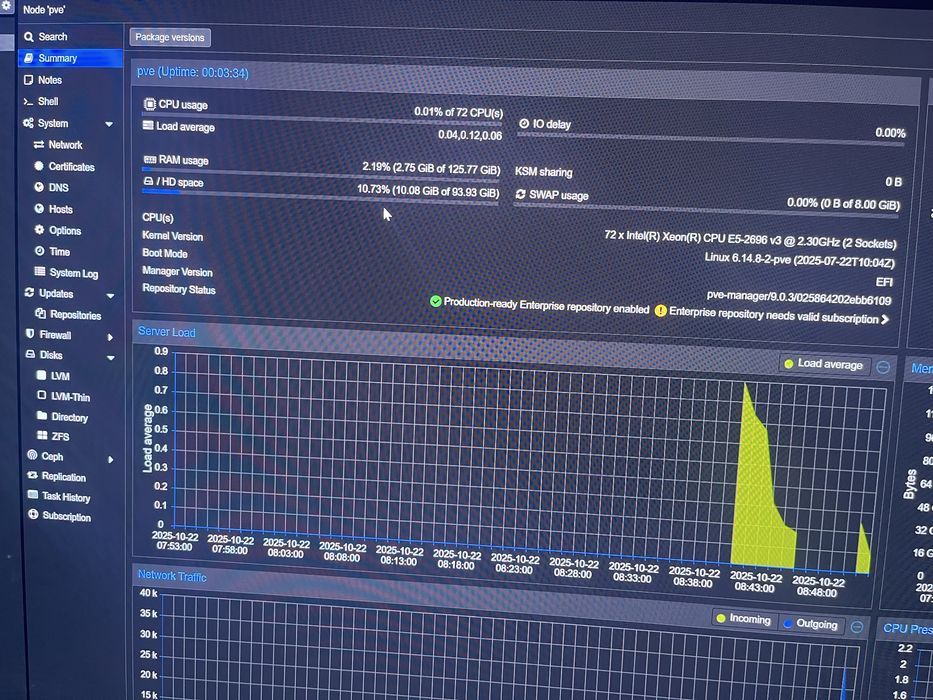Expand the Ceph submenu arrow
The width and height of the screenshot is (933, 700).
click(x=111, y=459)
